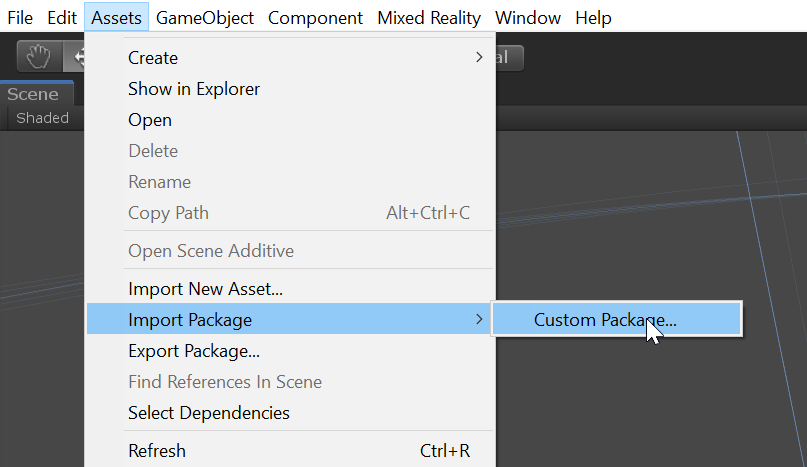
Task: Select the Hand tool icon
Action: [x=39, y=57]
